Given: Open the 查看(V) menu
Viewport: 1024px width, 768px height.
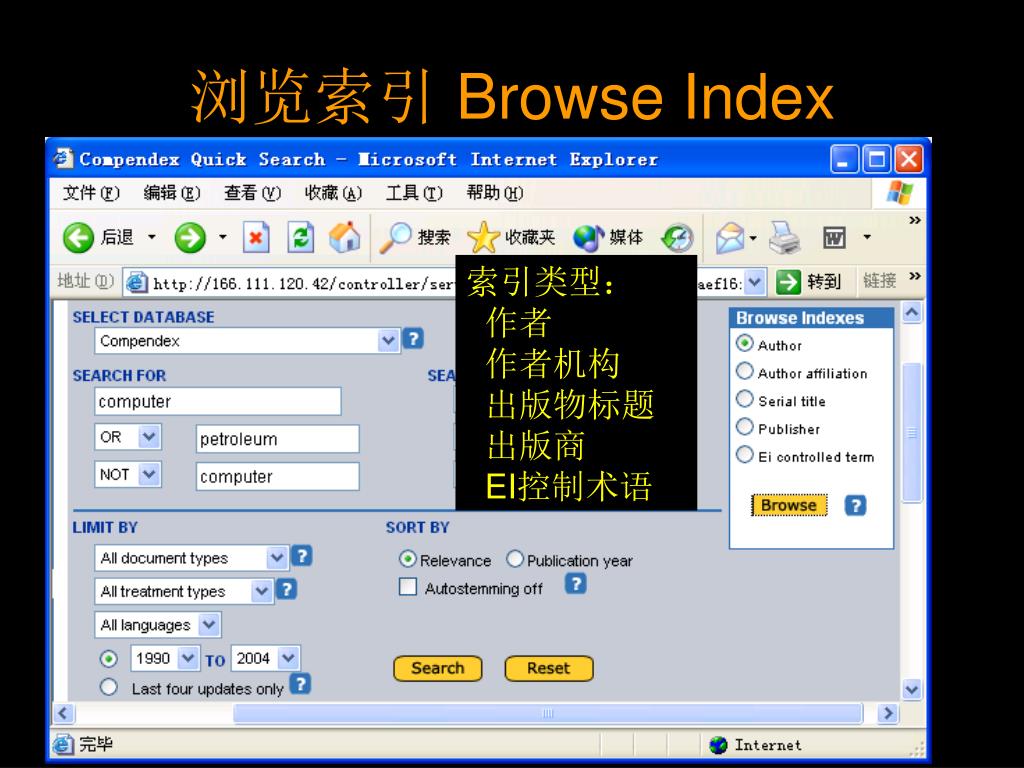Looking at the screenshot, I should coord(252,193).
